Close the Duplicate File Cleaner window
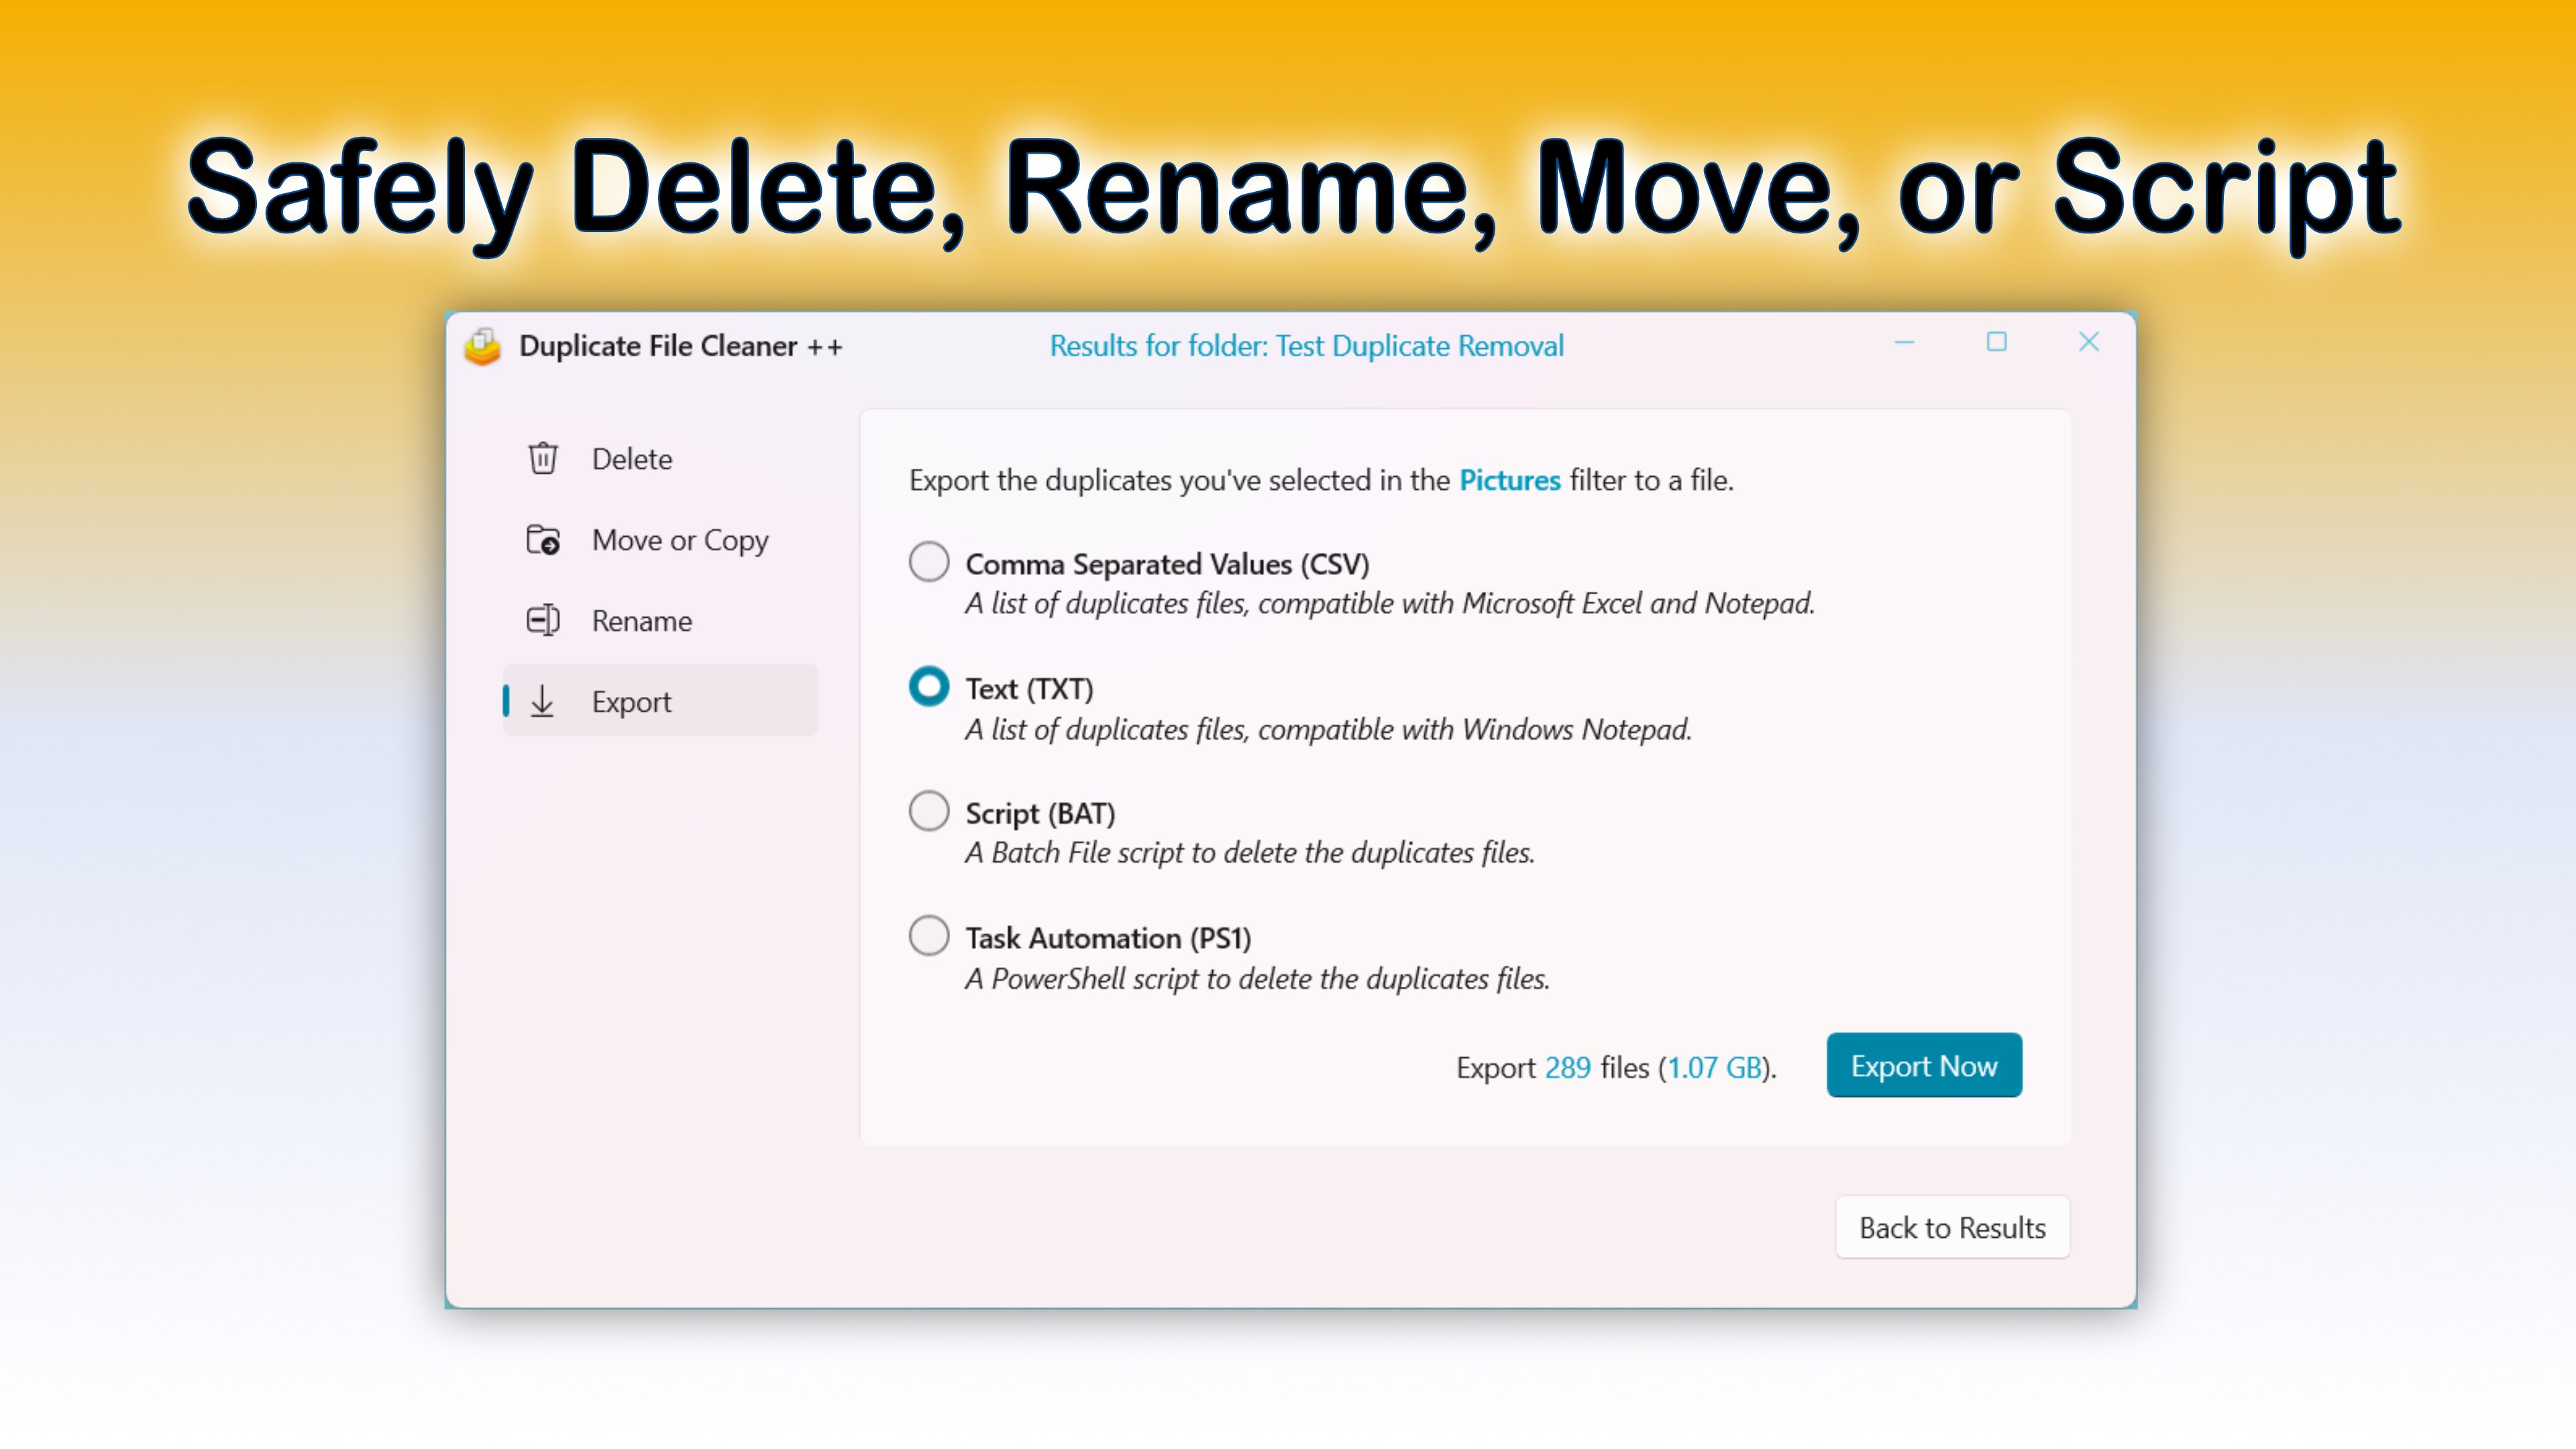2576x1449 pixels. coord(2089,343)
